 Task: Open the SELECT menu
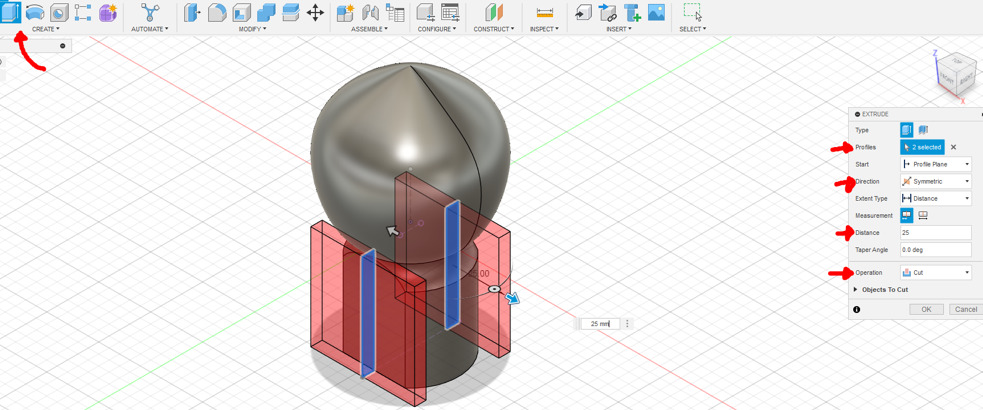click(x=693, y=29)
